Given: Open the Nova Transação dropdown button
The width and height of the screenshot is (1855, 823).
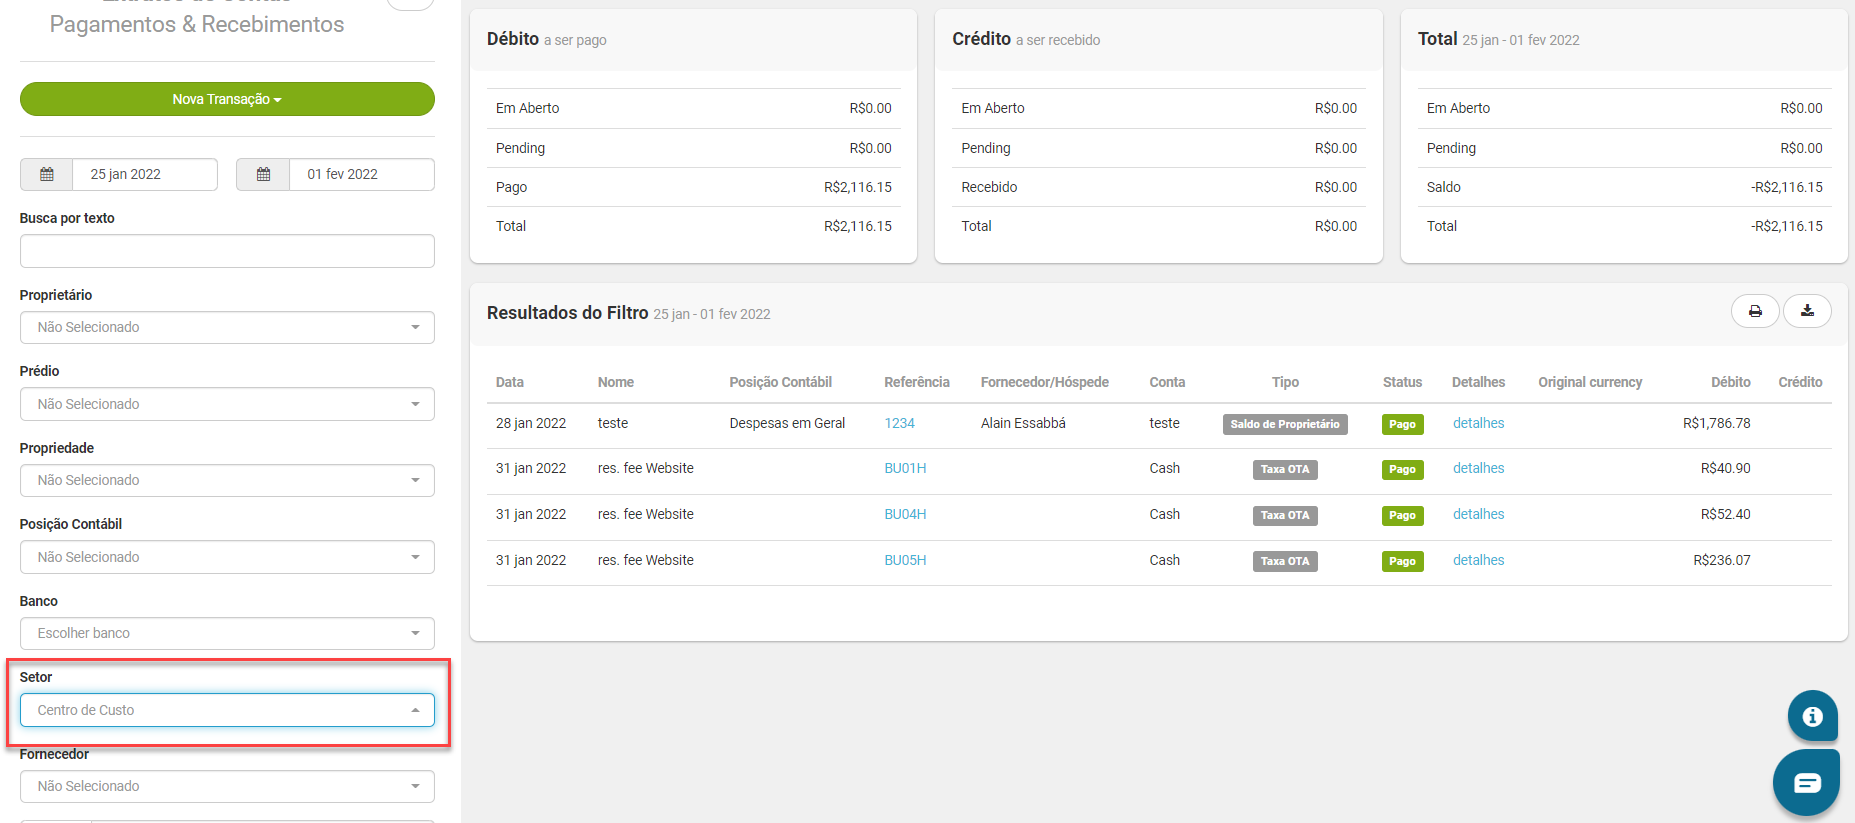Looking at the screenshot, I should tap(227, 99).
